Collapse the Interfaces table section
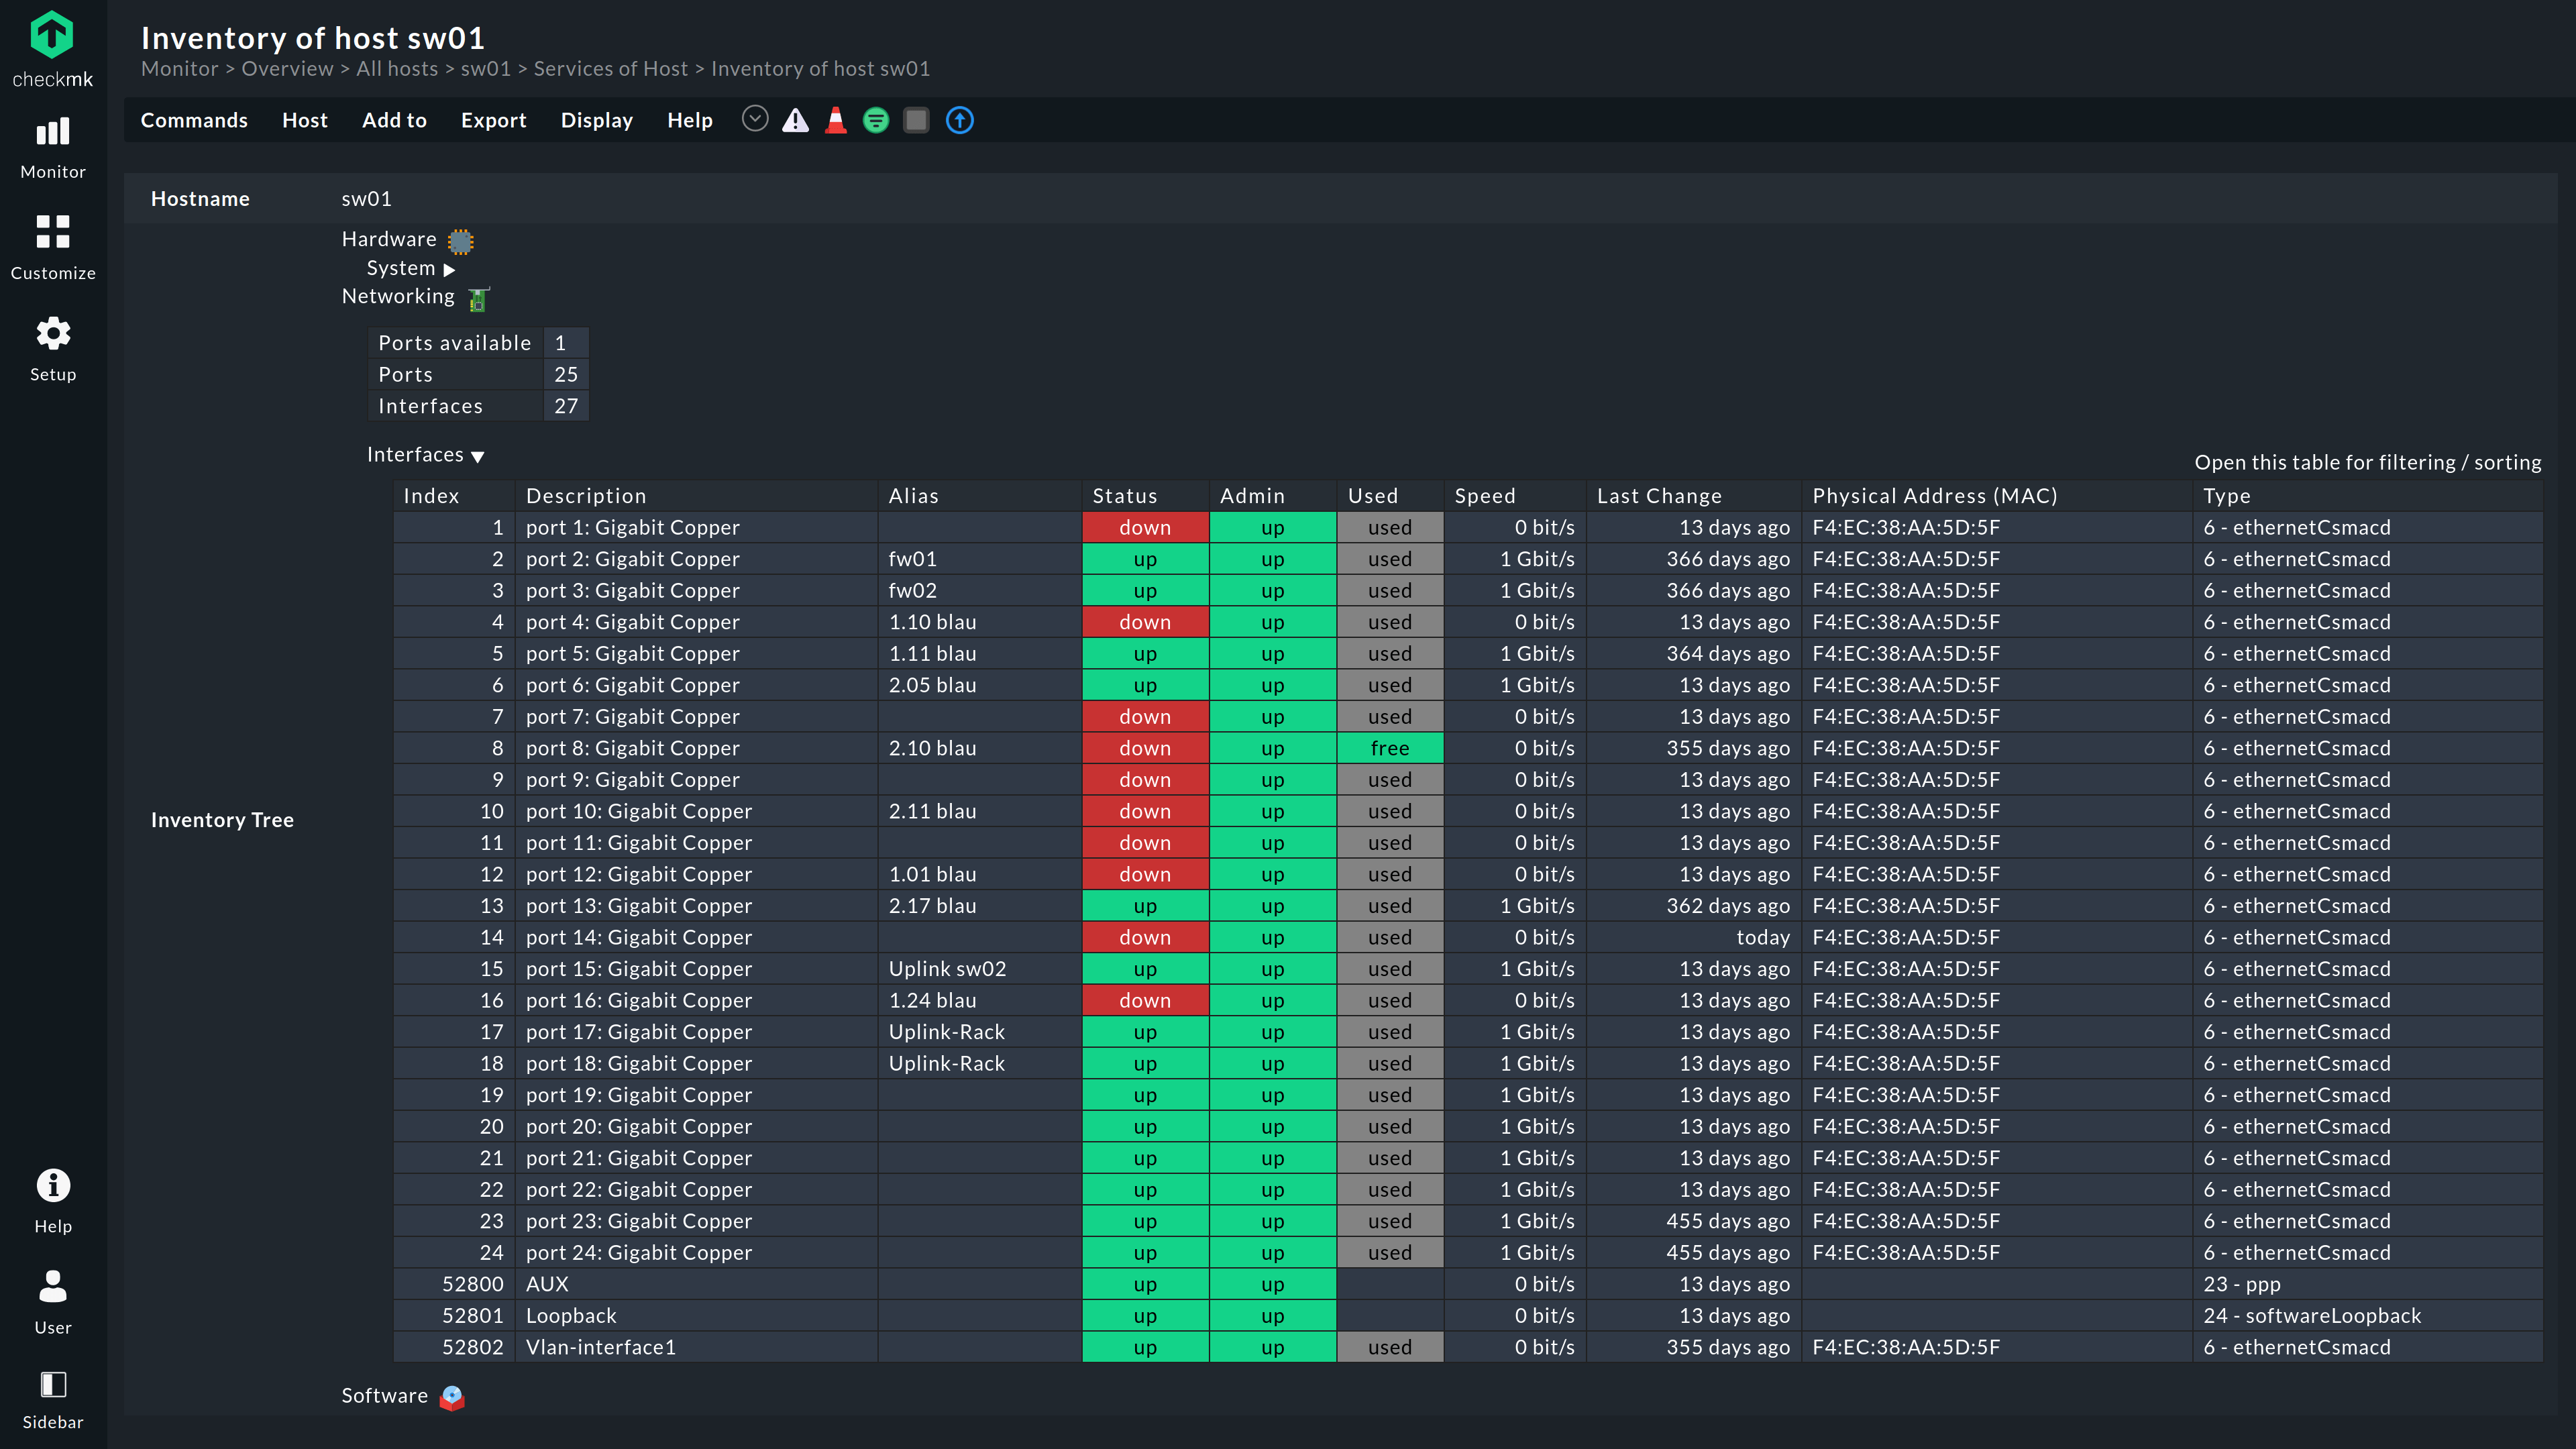The image size is (2576, 1449). [x=477, y=457]
